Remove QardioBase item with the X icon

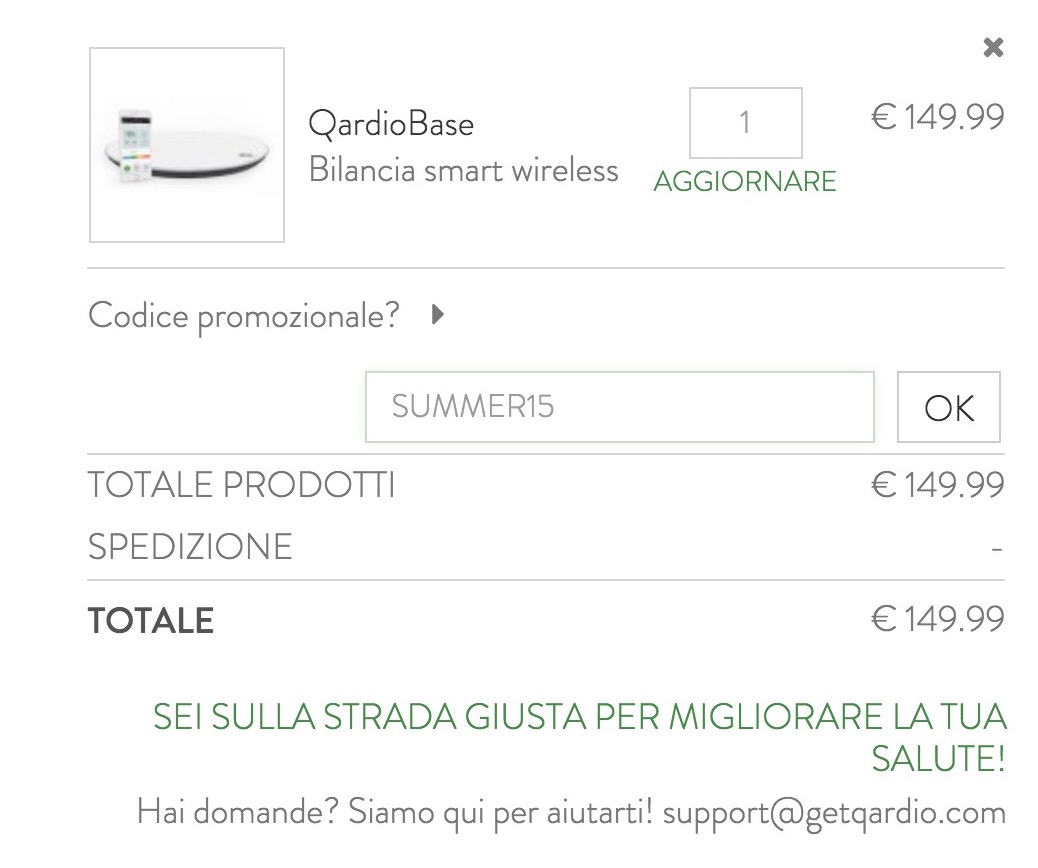pos(992,47)
